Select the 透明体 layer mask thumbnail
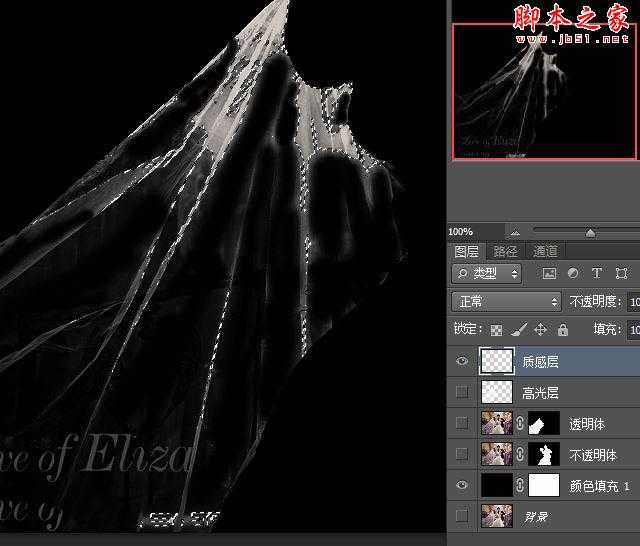640x546 pixels. click(544, 423)
